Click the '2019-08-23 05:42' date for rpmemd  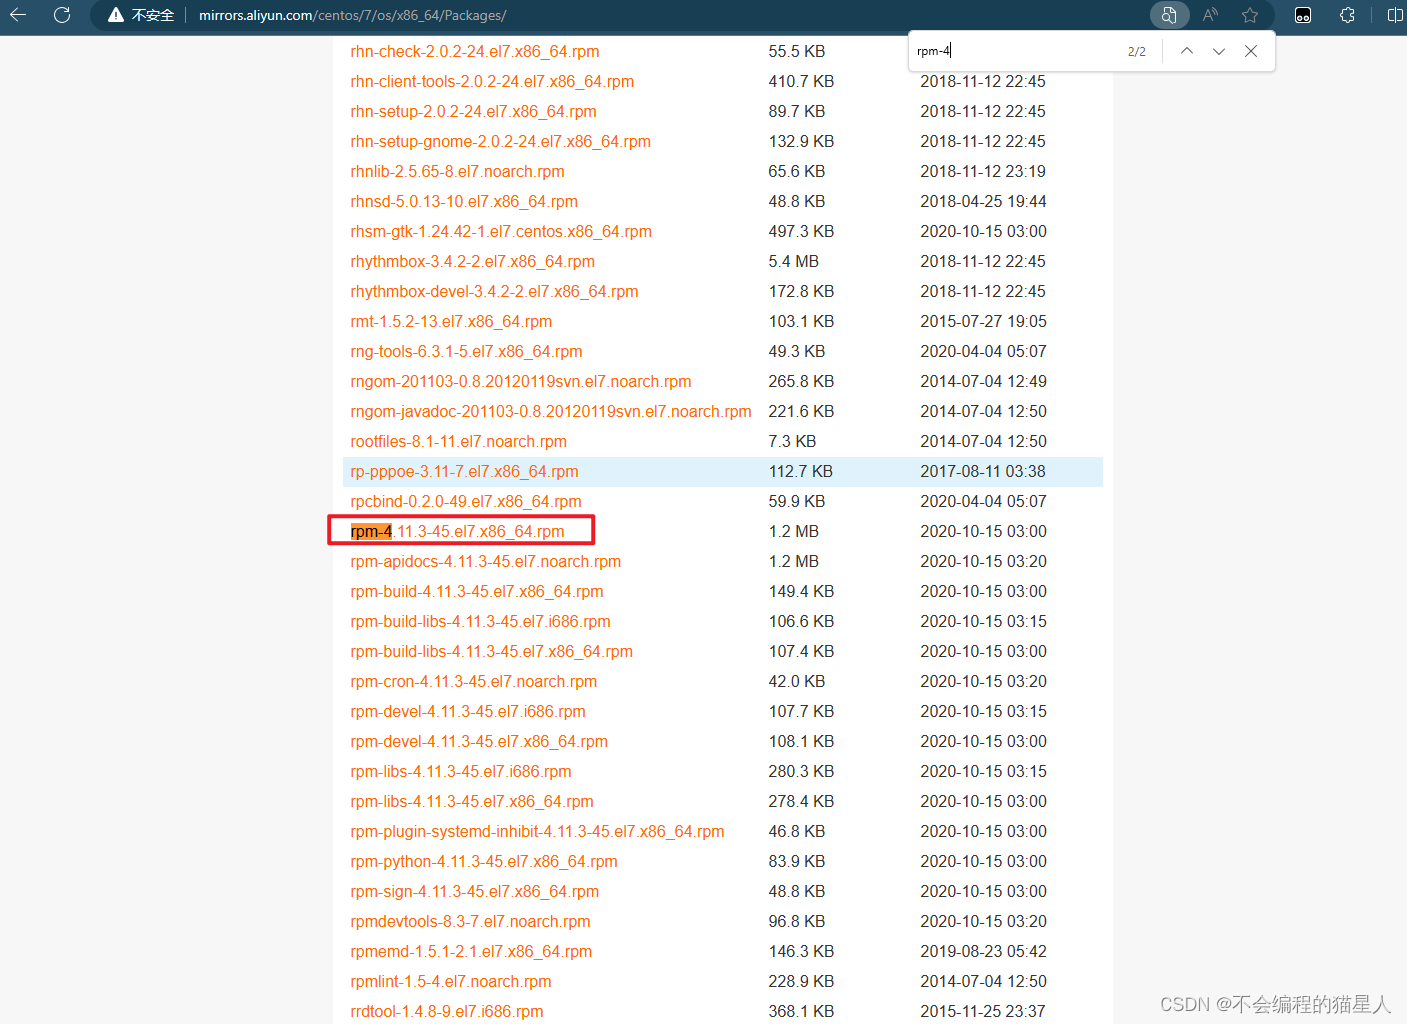pos(983,951)
